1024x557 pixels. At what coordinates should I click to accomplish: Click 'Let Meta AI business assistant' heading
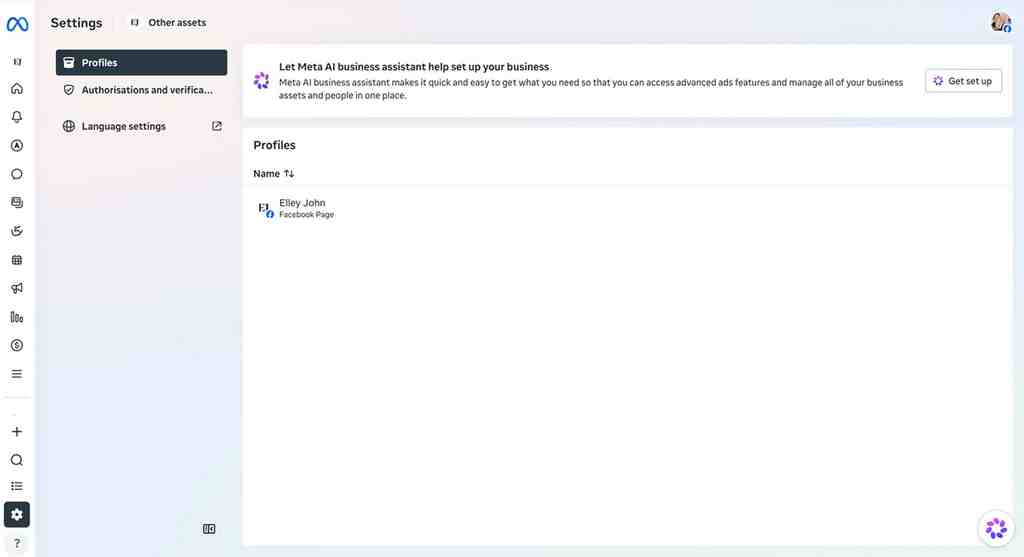(414, 67)
